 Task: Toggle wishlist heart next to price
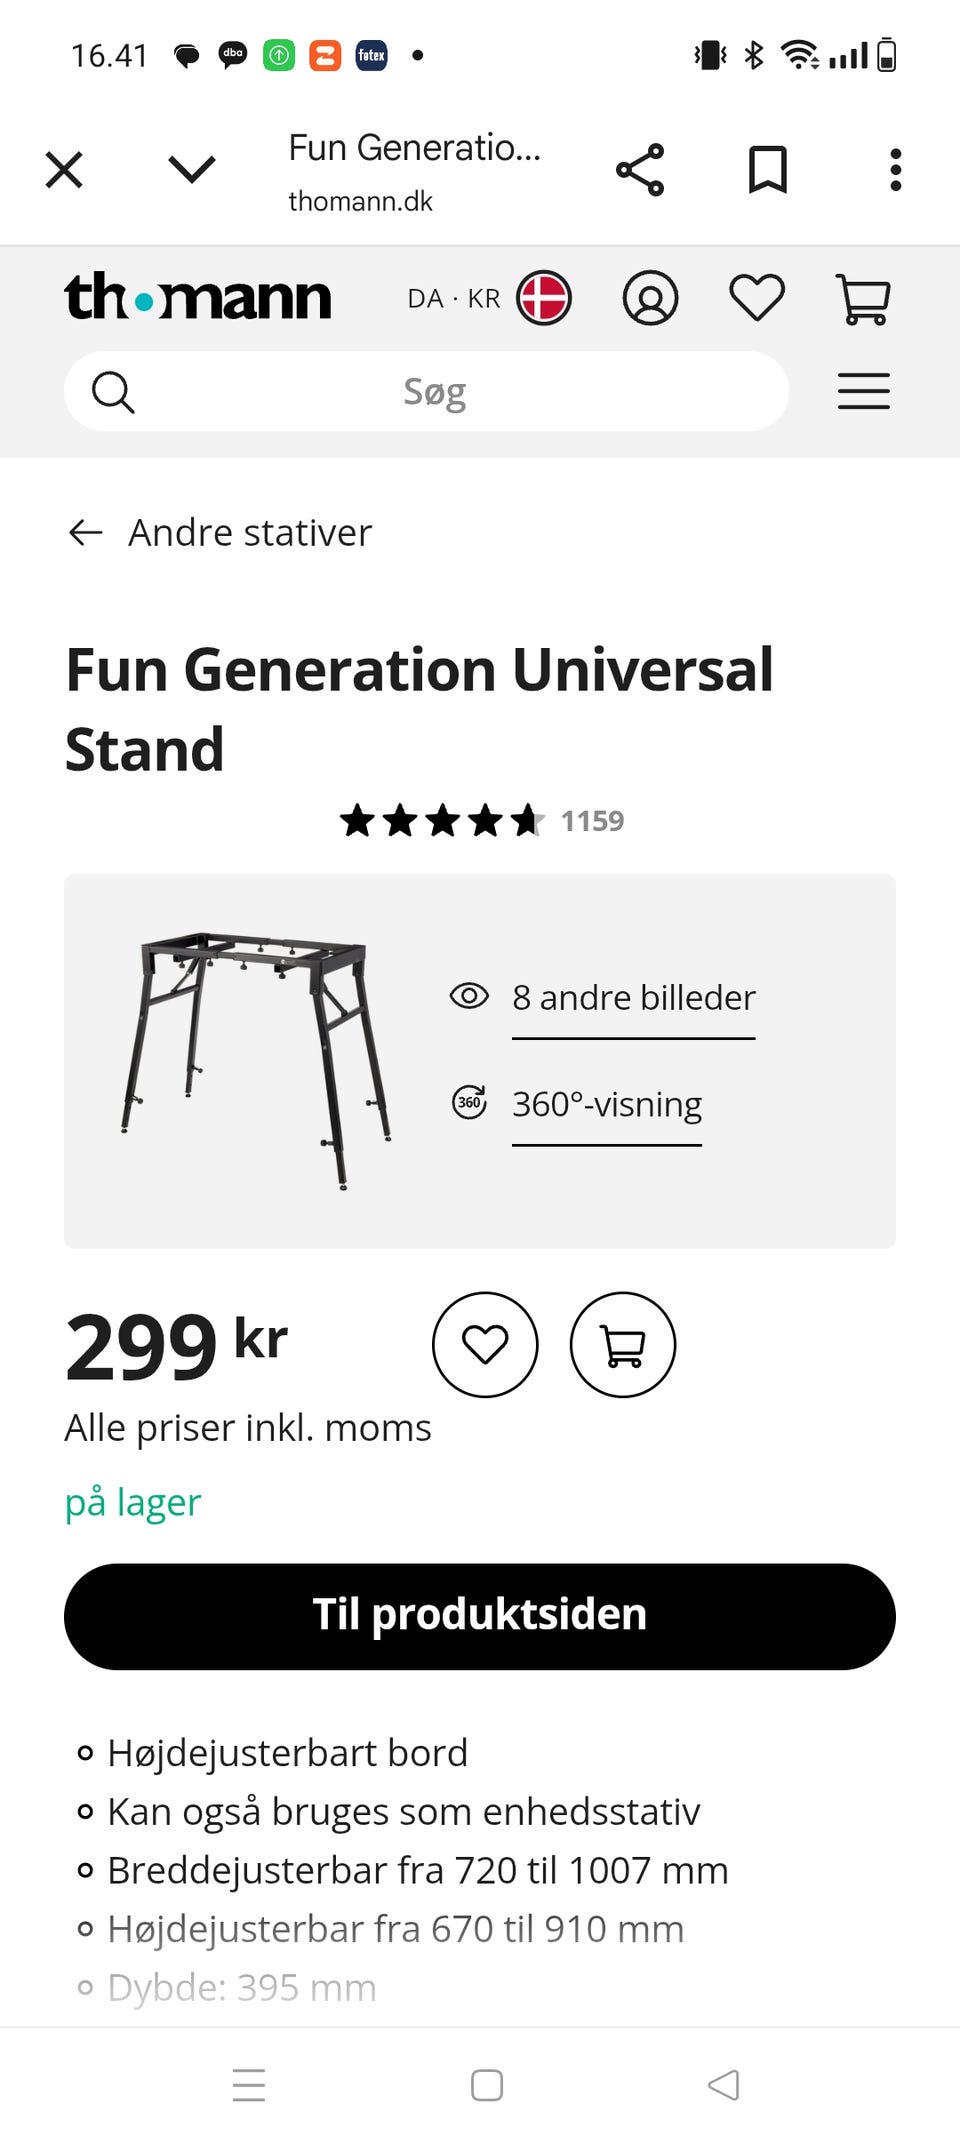pyautogui.click(x=485, y=1344)
